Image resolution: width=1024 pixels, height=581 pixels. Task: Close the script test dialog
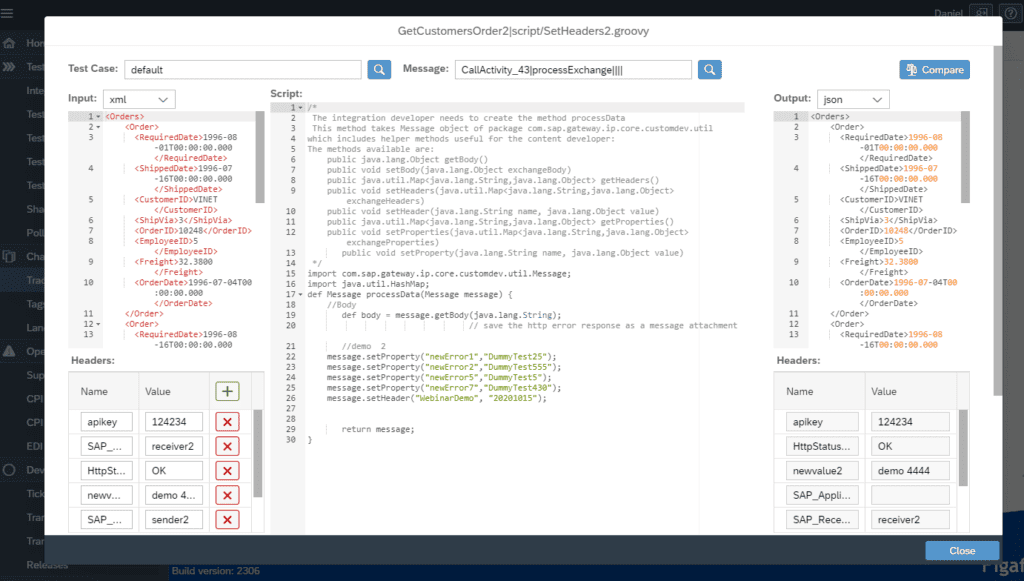pos(961,550)
